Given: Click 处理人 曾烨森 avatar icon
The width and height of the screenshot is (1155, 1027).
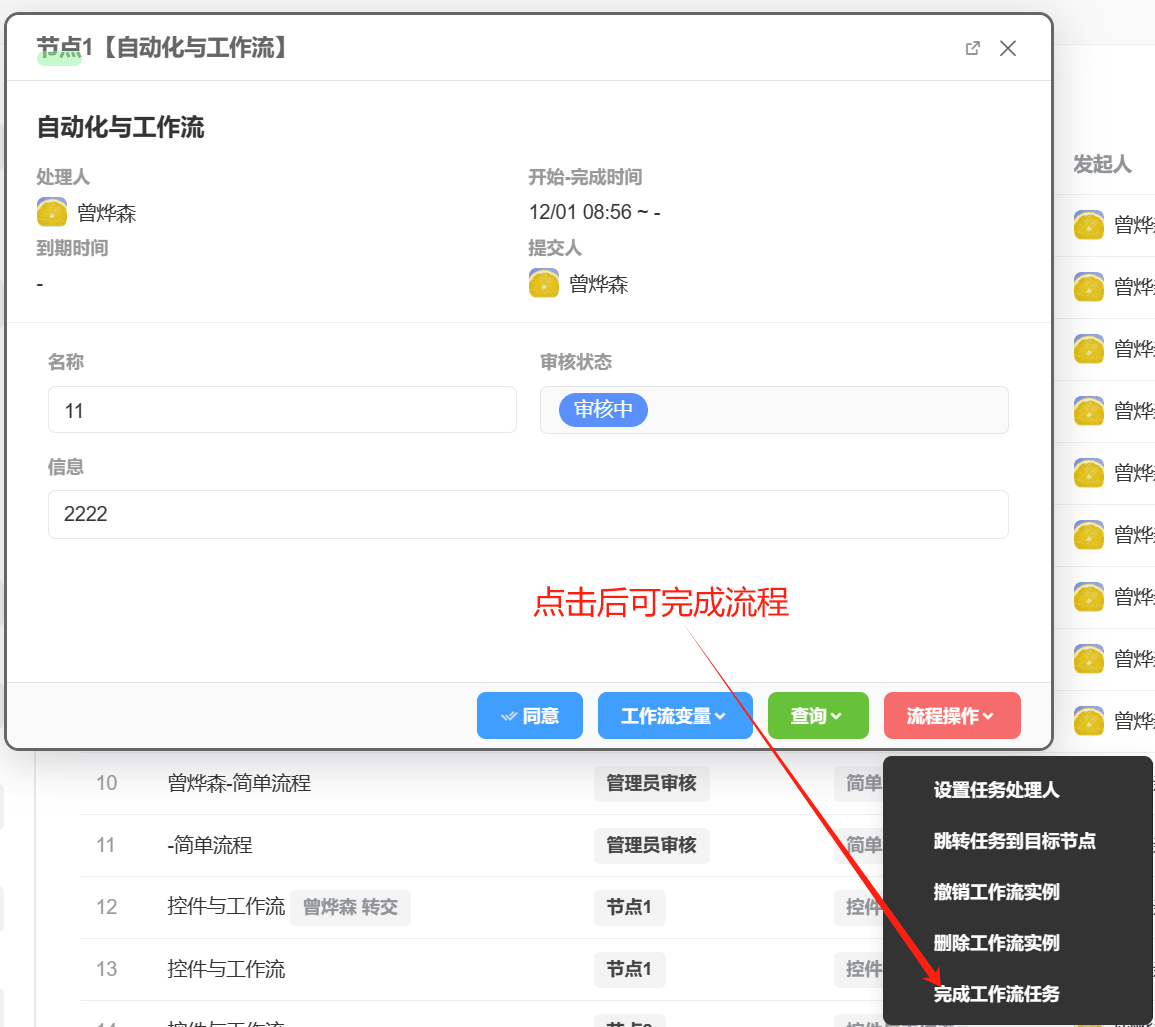Looking at the screenshot, I should pyautogui.click(x=52, y=212).
